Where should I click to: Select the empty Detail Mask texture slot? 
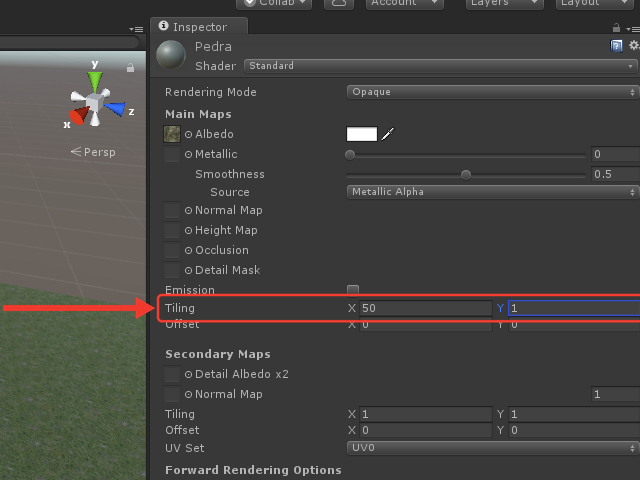[x=172, y=270]
